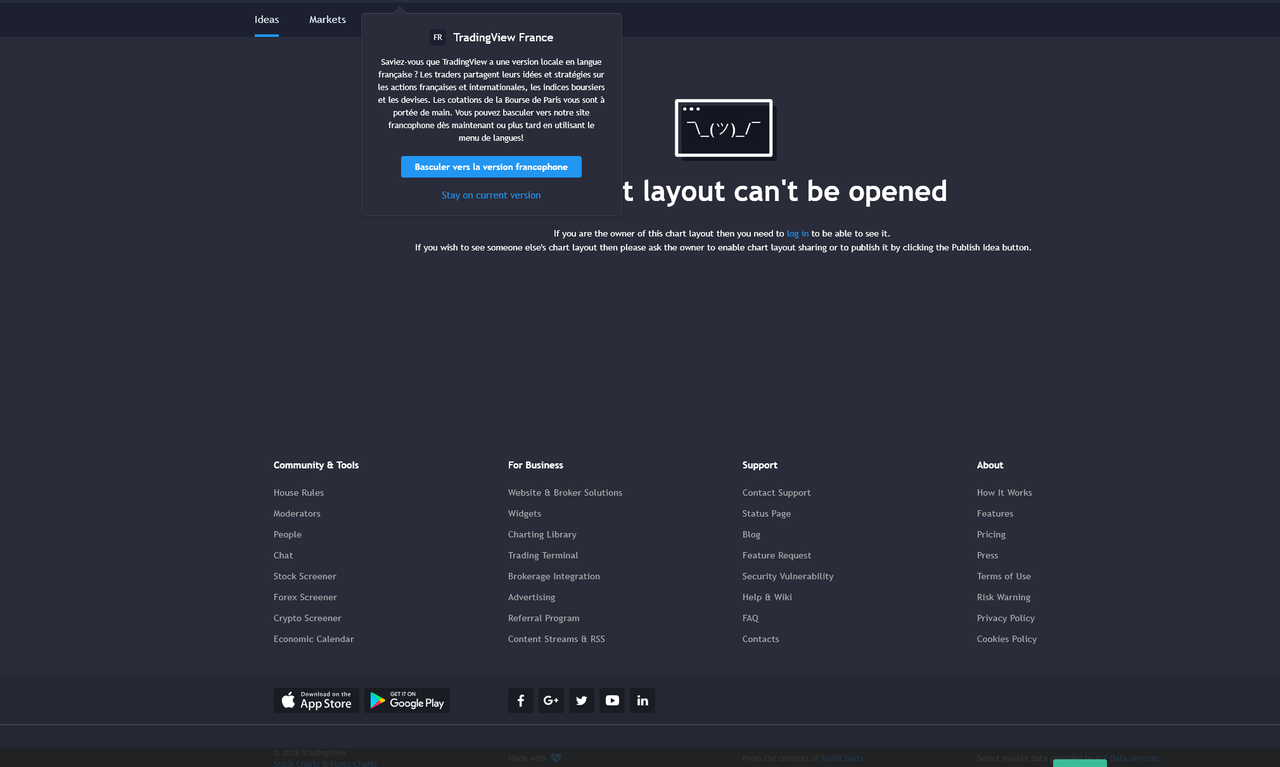This screenshot has width=1280, height=767.
Task: Open the LinkedIn social icon
Action: (642, 700)
